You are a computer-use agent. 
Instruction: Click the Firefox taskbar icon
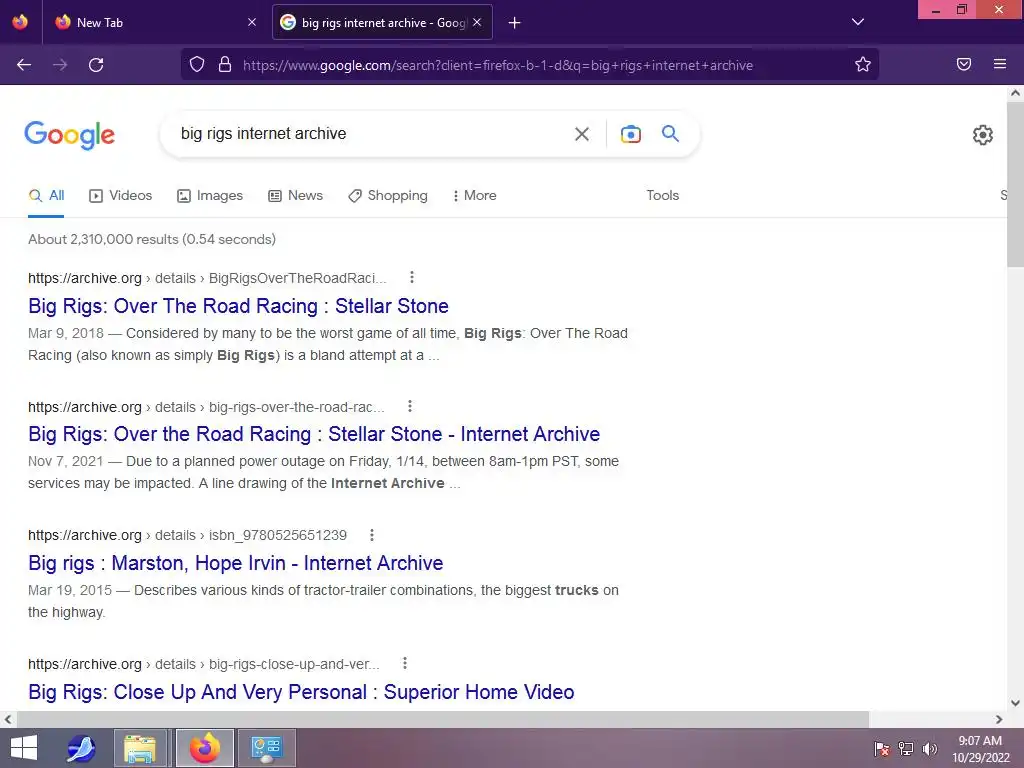[x=205, y=748]
